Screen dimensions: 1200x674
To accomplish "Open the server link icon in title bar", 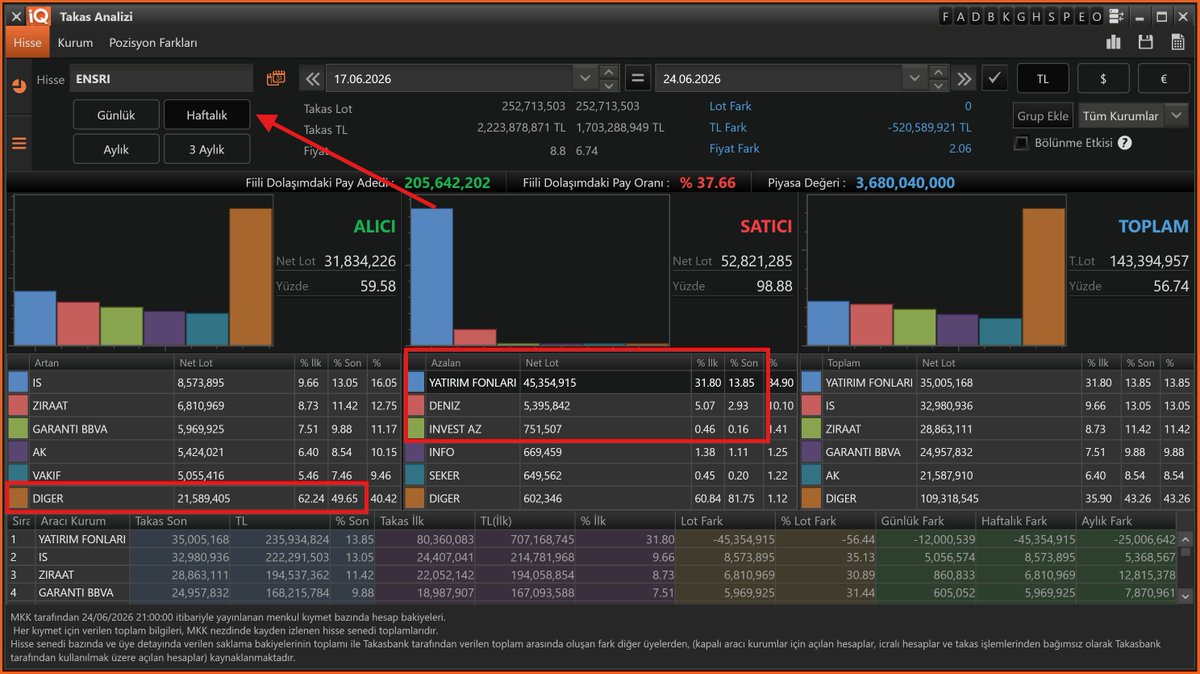I will click(1115, 17).
